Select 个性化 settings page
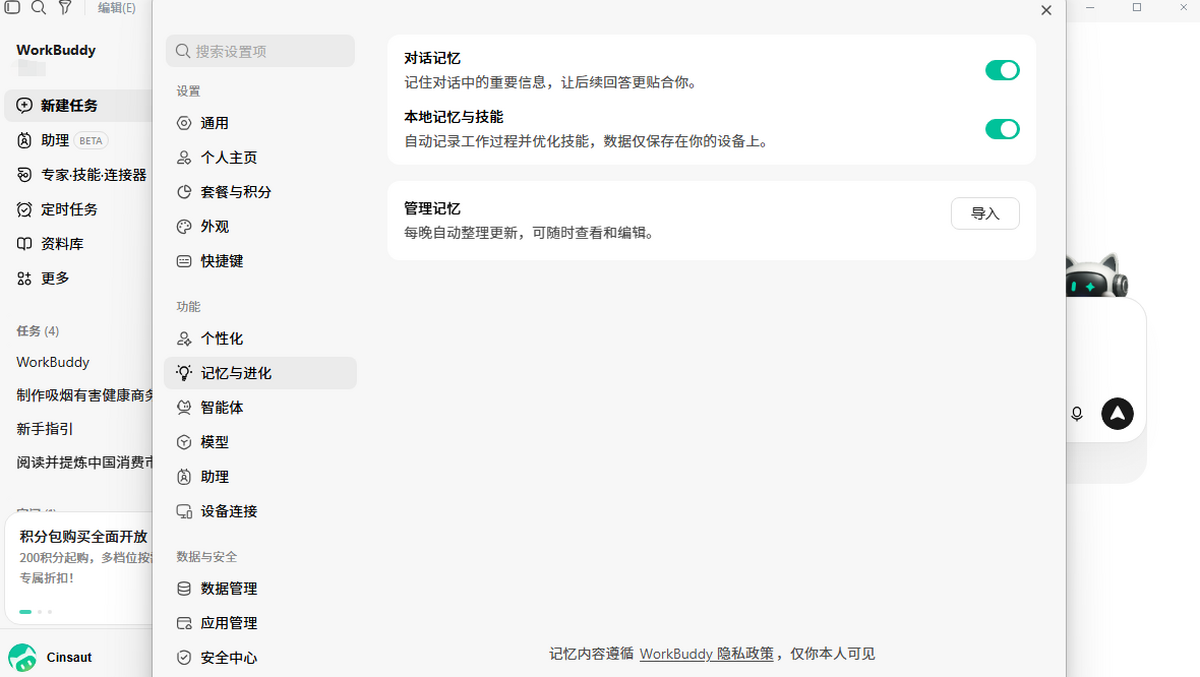Screen dimensions: 1200x677 click(x=260, y=339)
